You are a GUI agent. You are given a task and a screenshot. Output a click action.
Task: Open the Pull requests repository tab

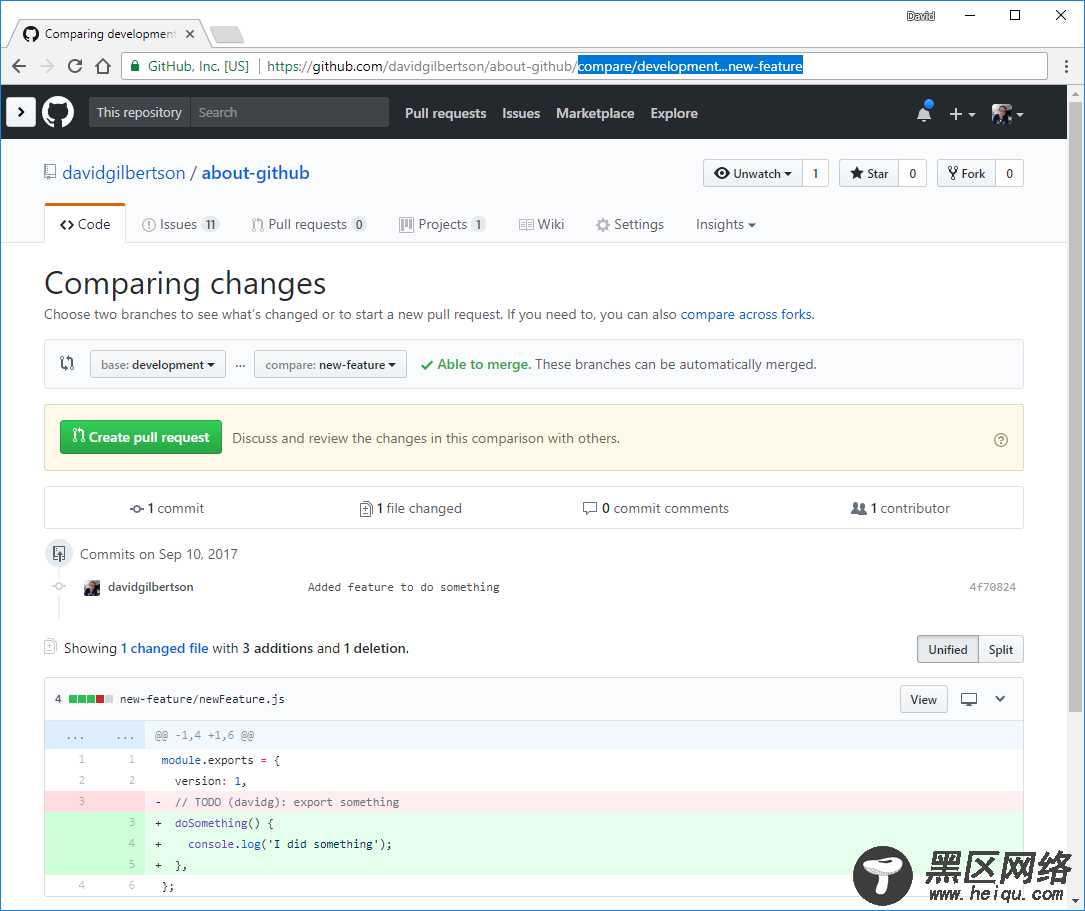(308, 224)
